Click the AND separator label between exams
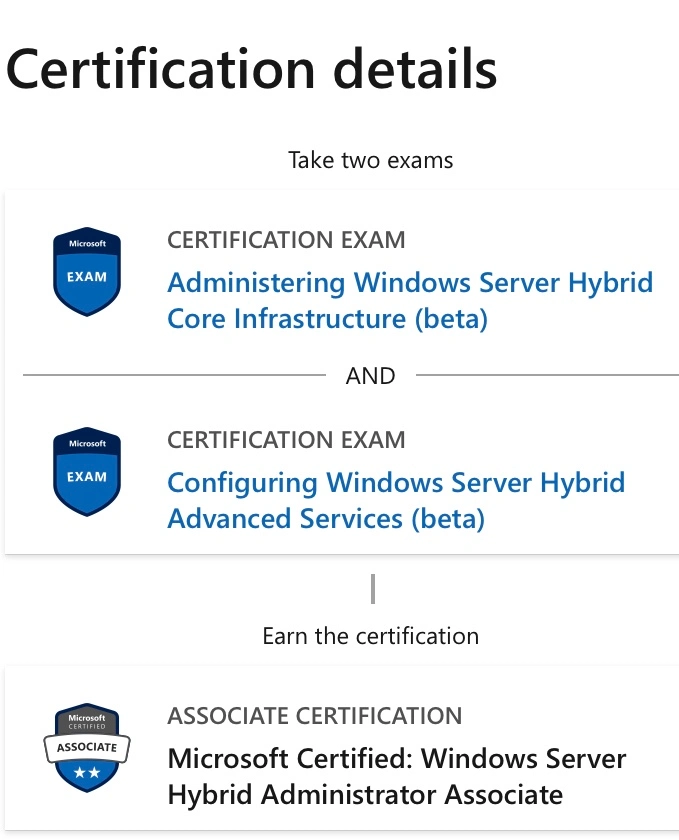 coord(370,376)
